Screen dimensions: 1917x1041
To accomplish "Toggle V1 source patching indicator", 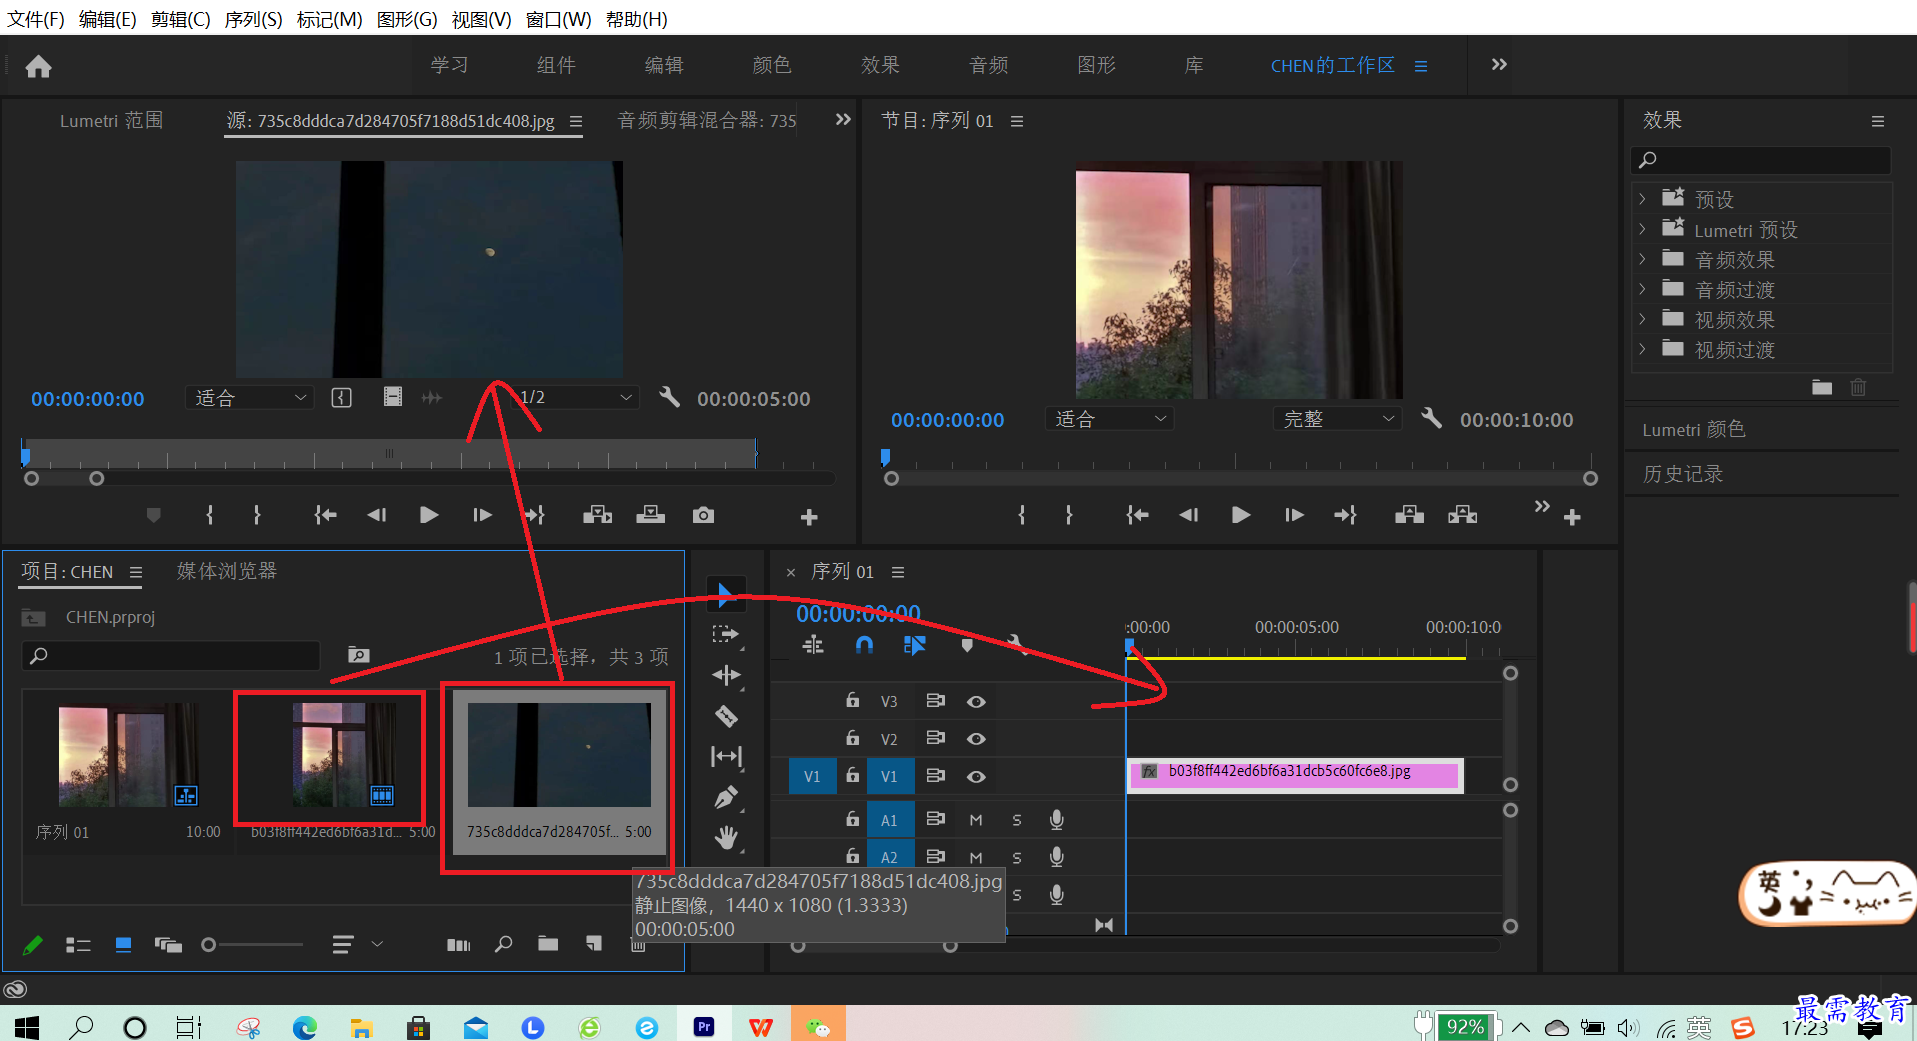I will [811, 776].
